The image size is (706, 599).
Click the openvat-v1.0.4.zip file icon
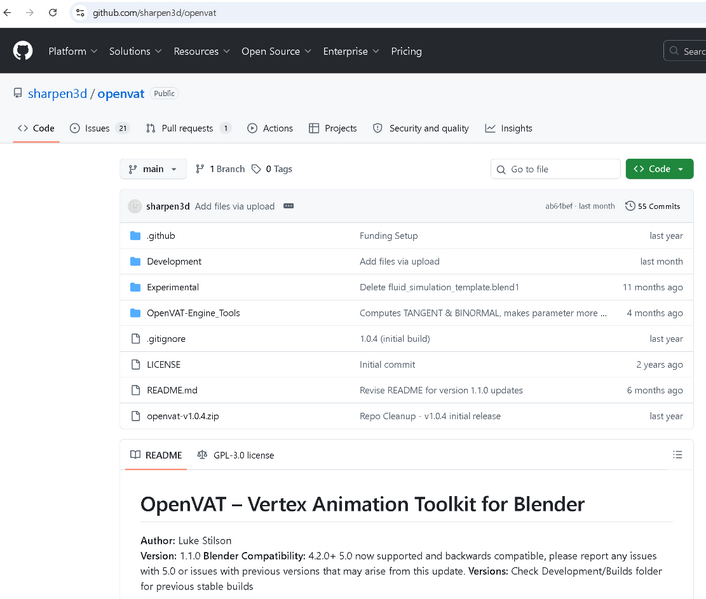point(135,416)
